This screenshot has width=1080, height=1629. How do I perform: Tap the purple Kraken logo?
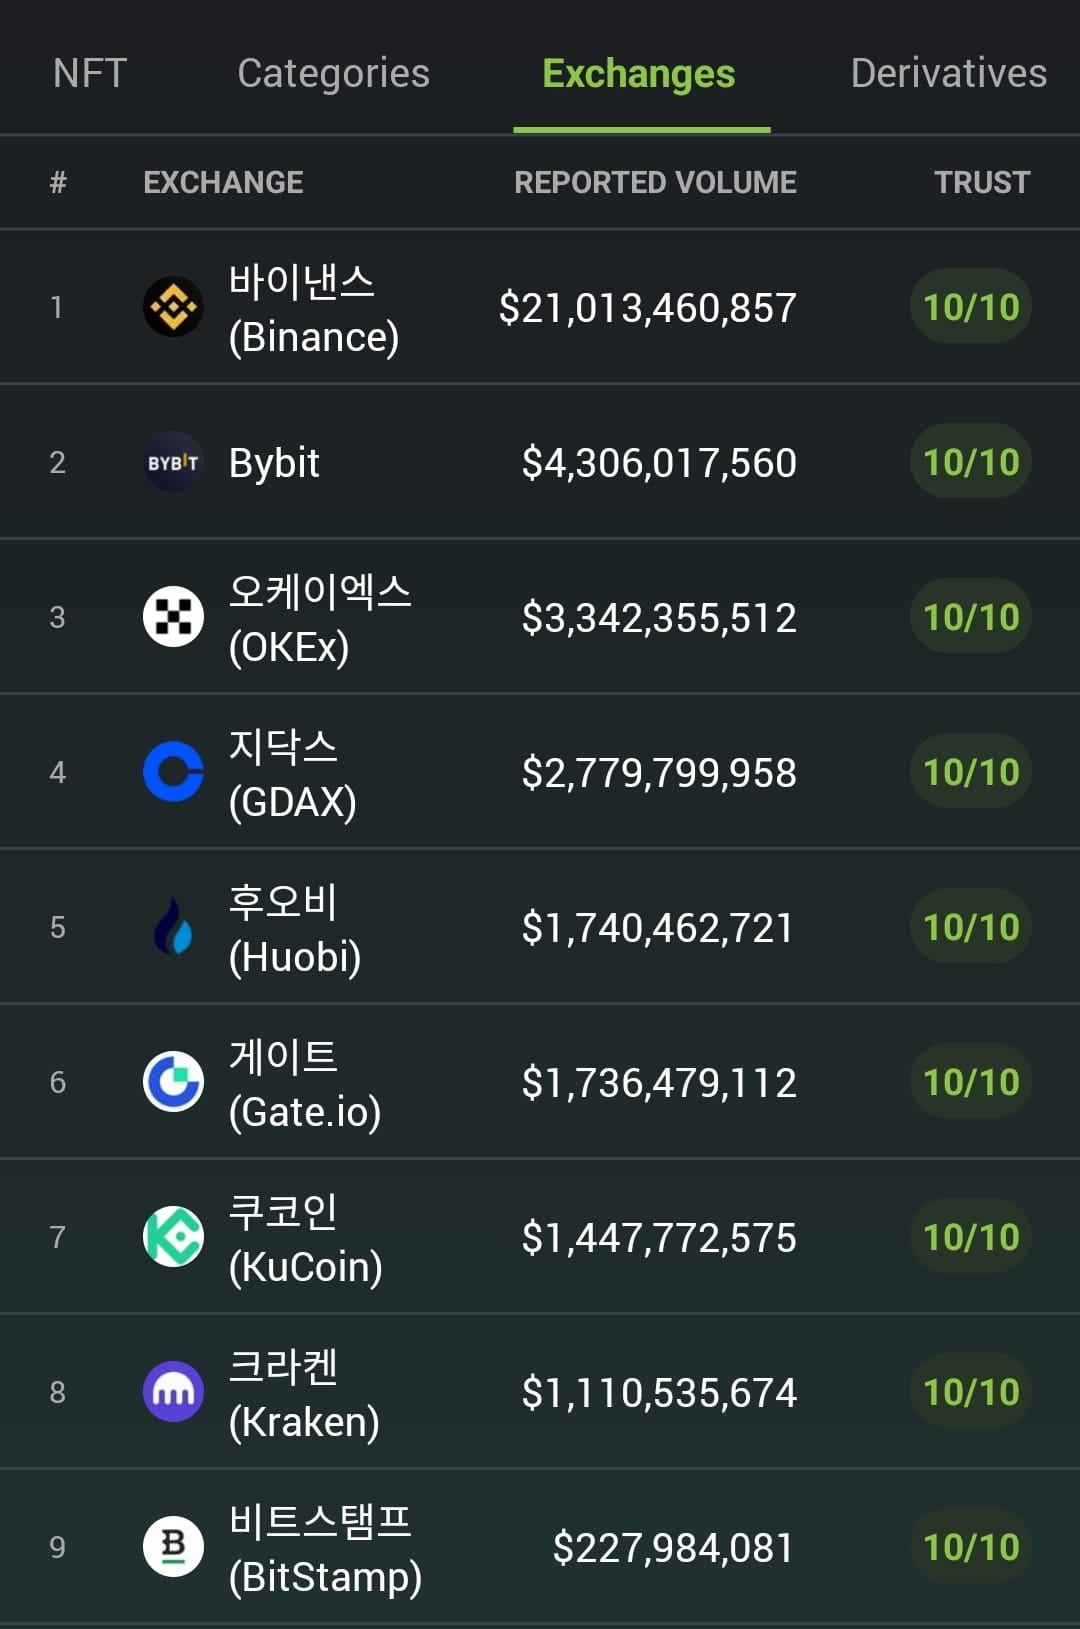173,1392
